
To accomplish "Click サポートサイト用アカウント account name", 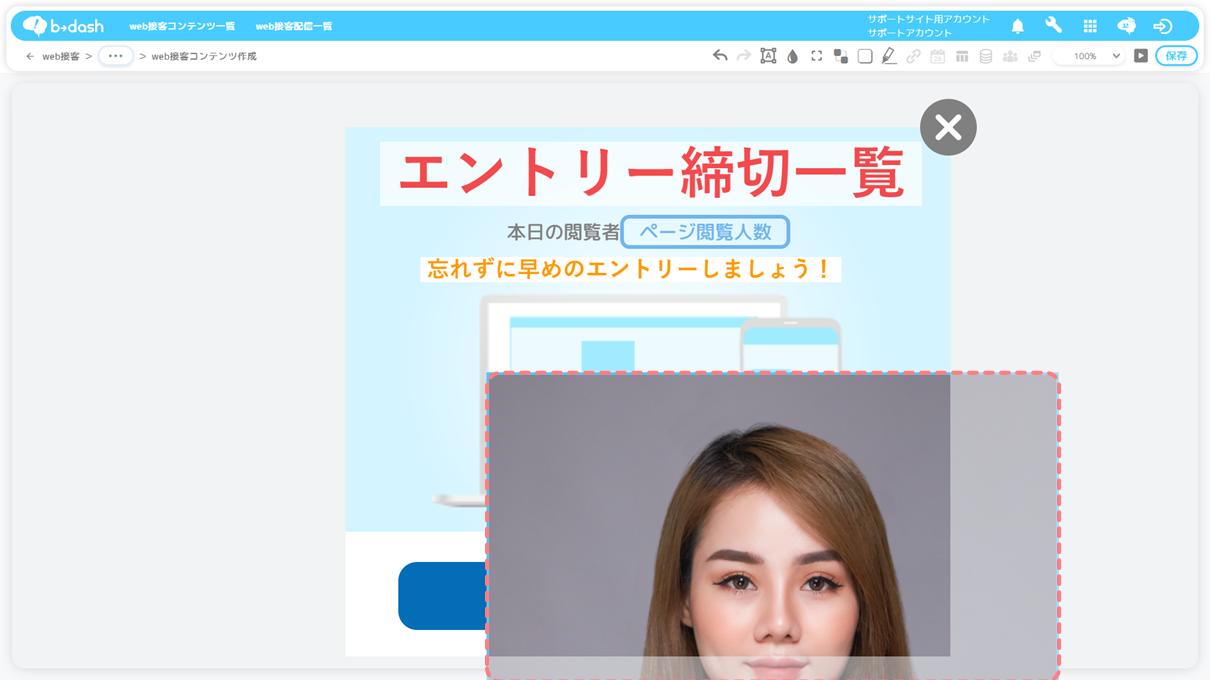I will 929,19.
